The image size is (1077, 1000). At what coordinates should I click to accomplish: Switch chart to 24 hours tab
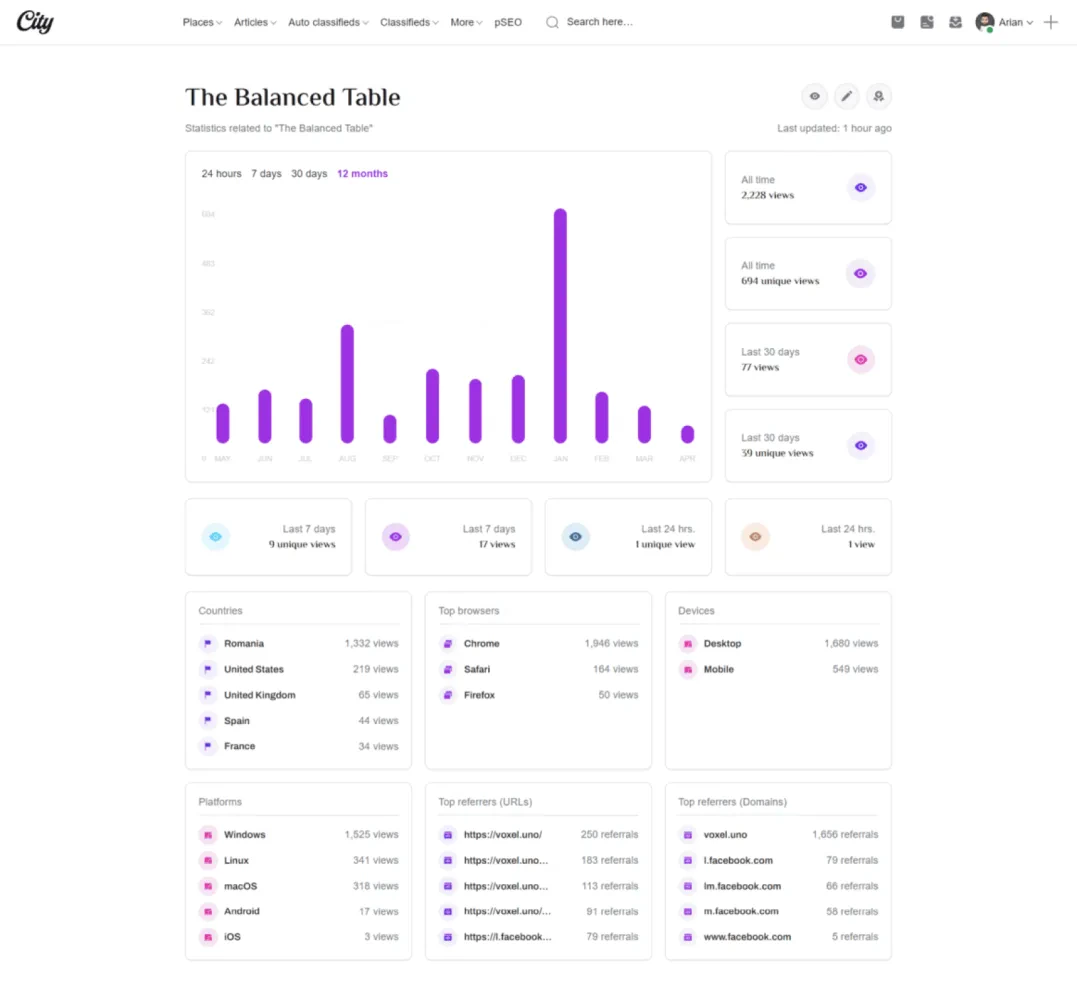221,174
